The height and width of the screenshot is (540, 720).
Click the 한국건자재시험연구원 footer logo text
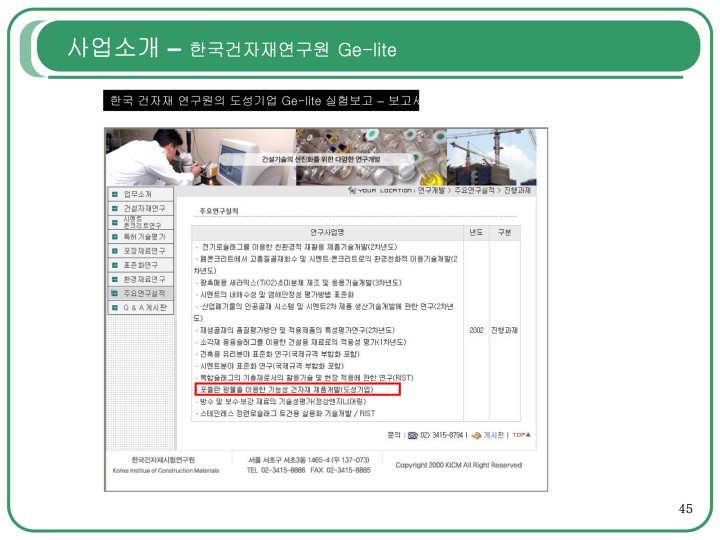pos(163,460)
